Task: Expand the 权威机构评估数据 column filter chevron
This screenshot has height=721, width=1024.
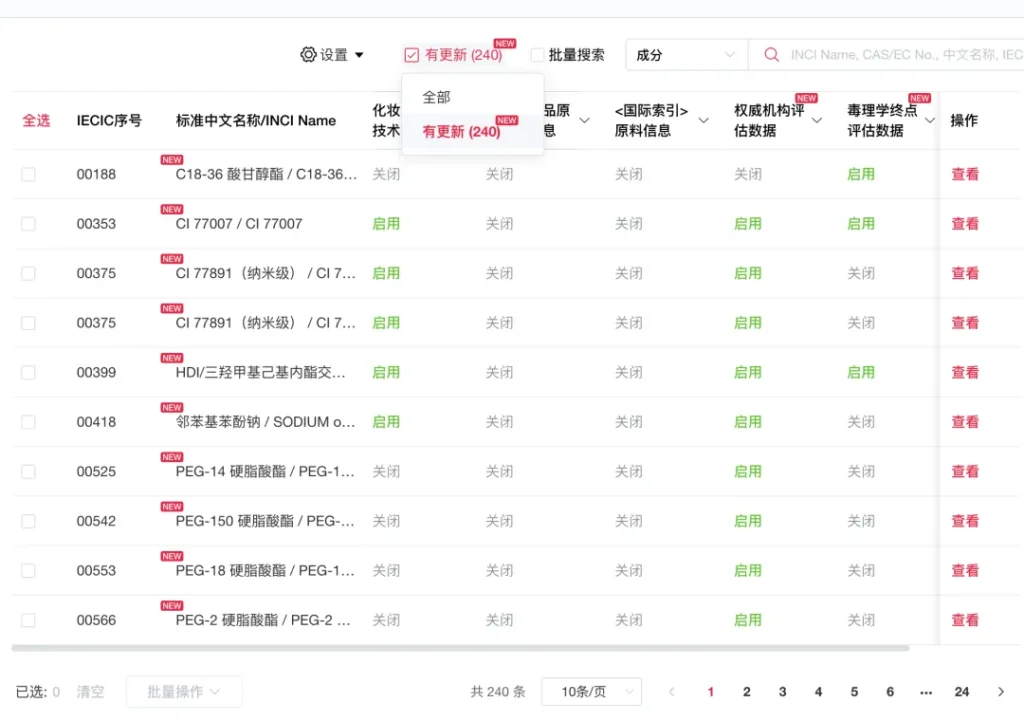Action: [817, 121]
